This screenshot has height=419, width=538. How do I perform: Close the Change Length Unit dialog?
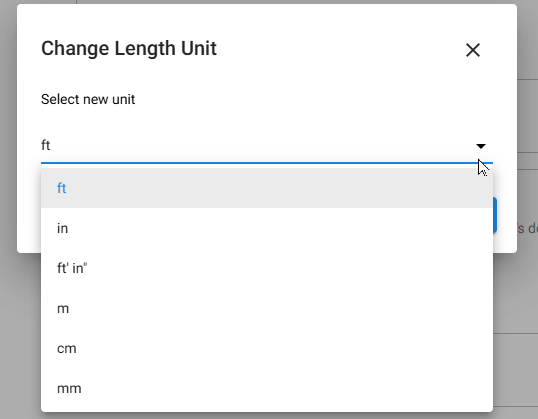coord(472,50)
